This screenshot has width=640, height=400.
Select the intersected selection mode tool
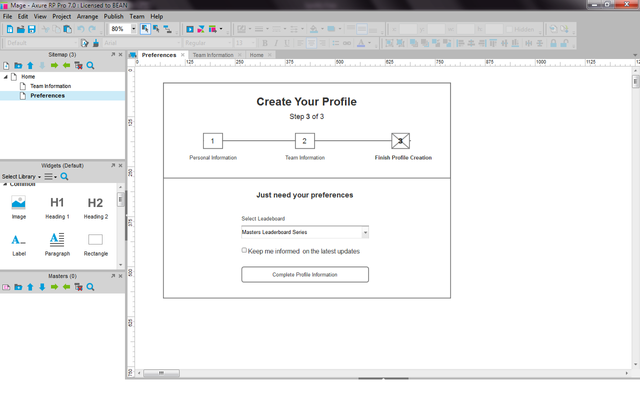click(145, 29)
